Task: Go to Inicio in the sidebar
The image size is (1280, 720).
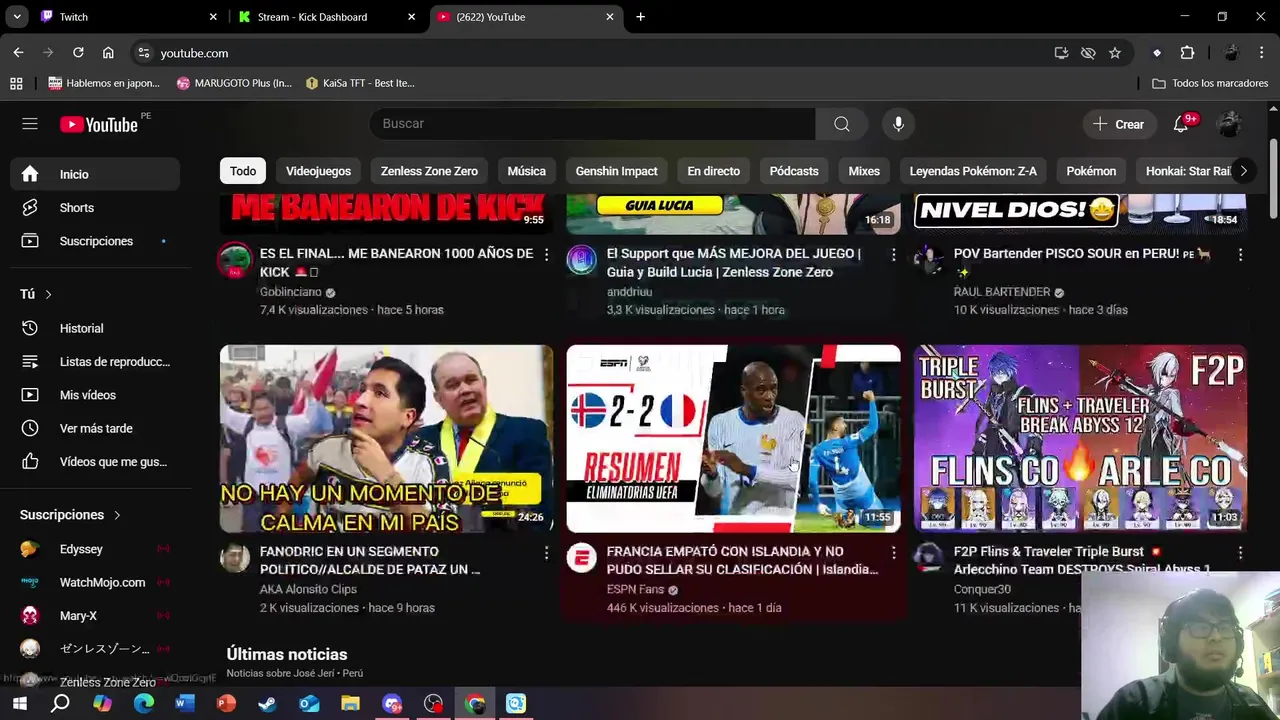Action: coord(96,174)
